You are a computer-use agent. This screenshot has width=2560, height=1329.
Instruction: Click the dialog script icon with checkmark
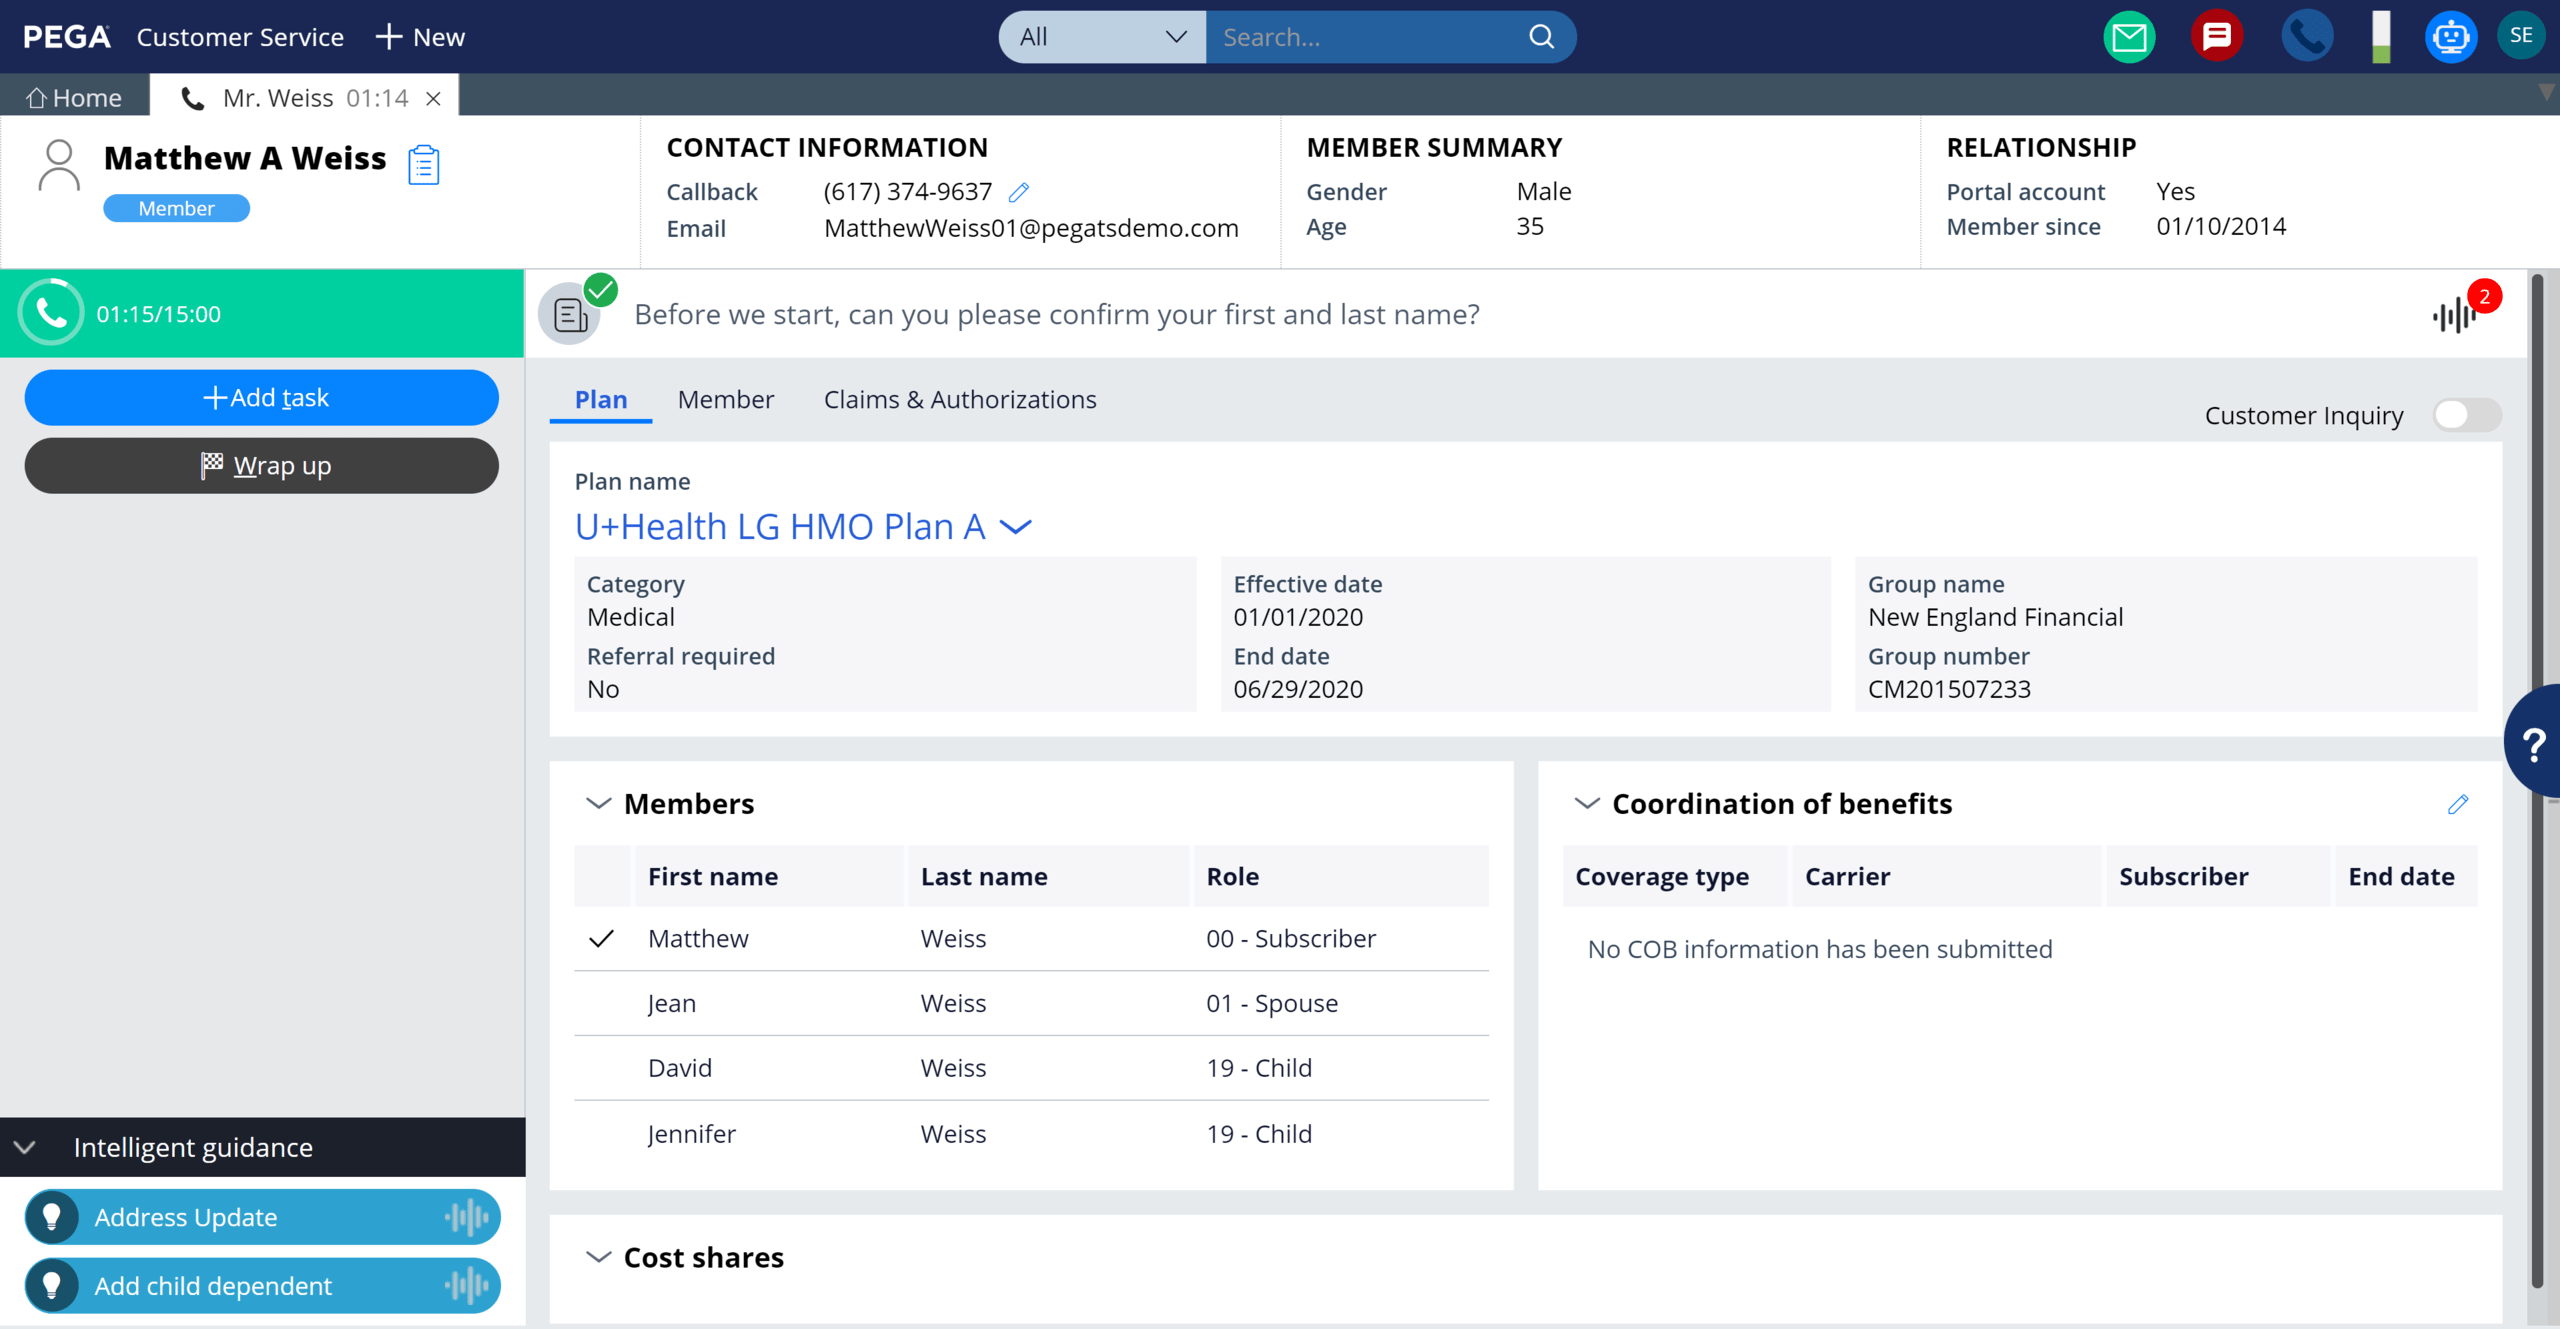coord(571,315)
